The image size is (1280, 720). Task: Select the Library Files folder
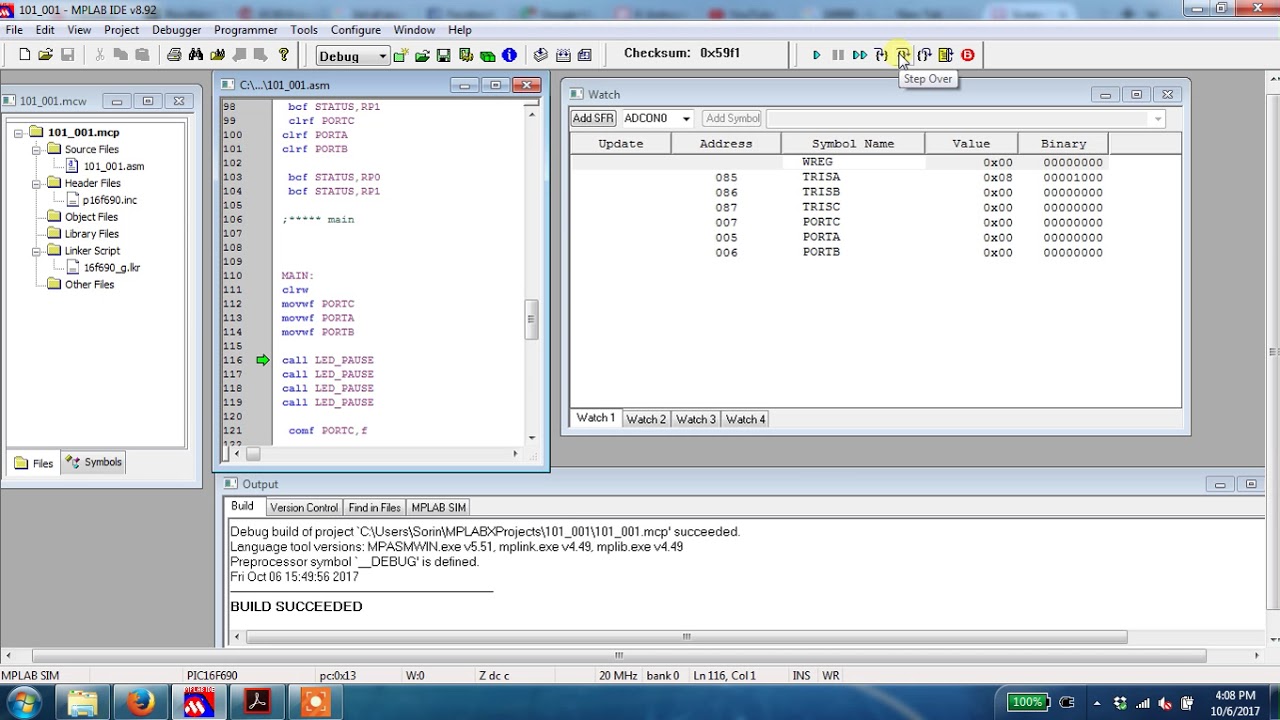pos(92,234)
